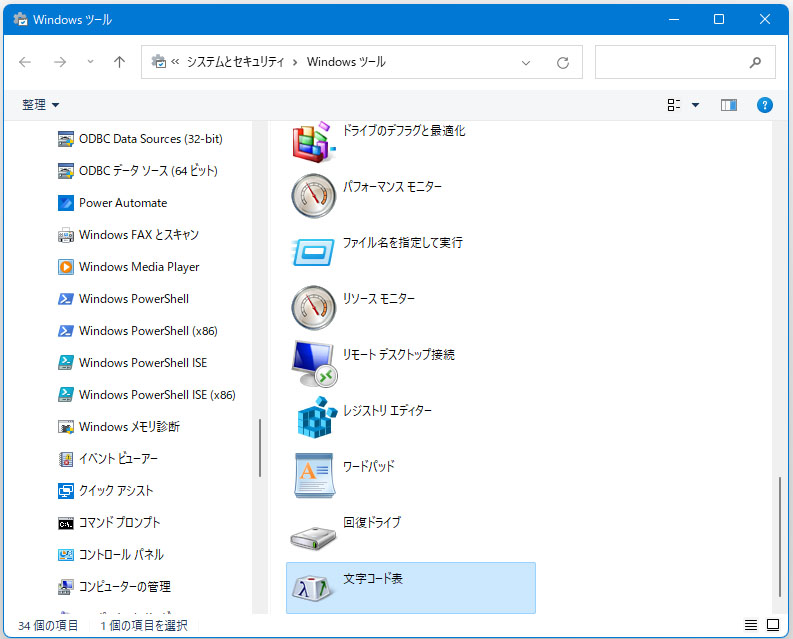Viewport: 793px width, 639px height.
Task: Select the レジストリ エディター cube icon
Action: point(317,417)
